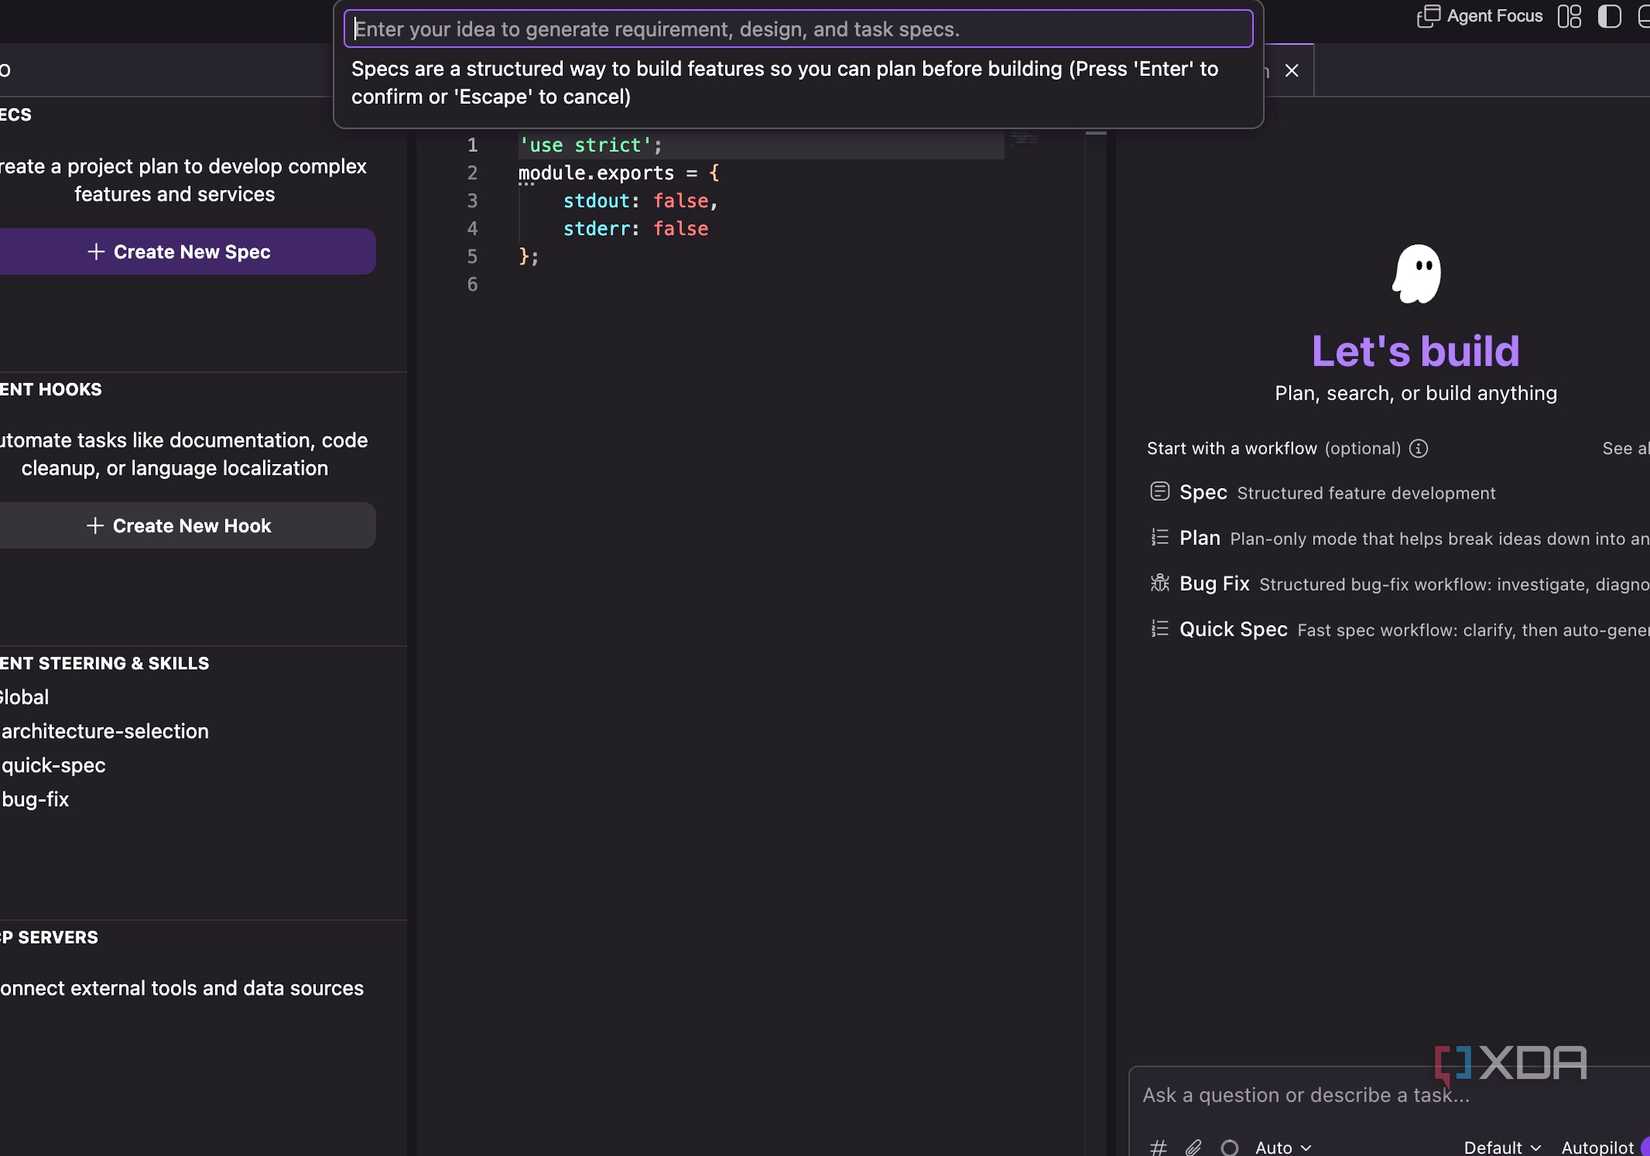Screen dimensions: 1650x1156
Task: Click the stdout: false code line
Action: (640, 201)
